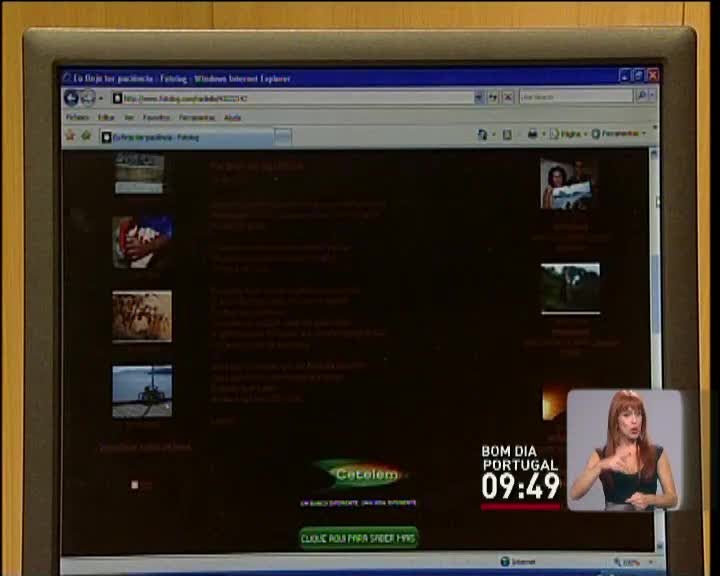Click the vertical scrollbar on the page
The height and width of the screenshot is (576, 720).
655,300
